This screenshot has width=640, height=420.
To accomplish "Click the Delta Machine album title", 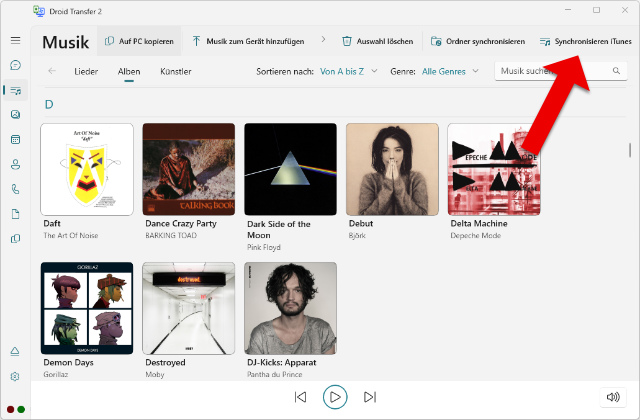I will (479, 223).
